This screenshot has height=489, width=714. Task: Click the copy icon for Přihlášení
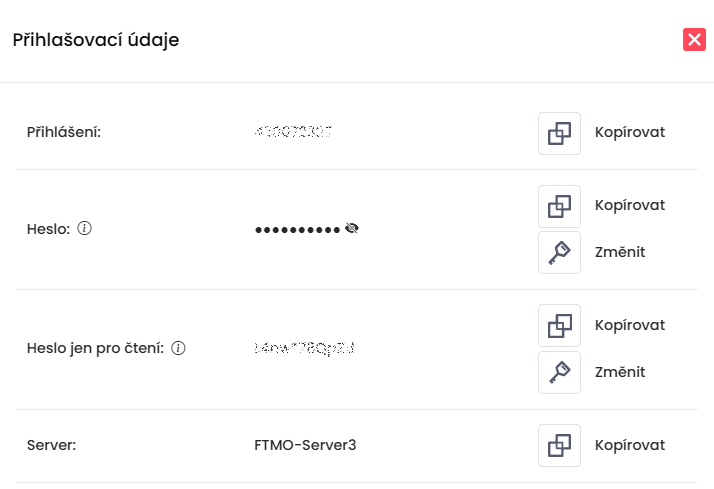[x=559, y=132]
